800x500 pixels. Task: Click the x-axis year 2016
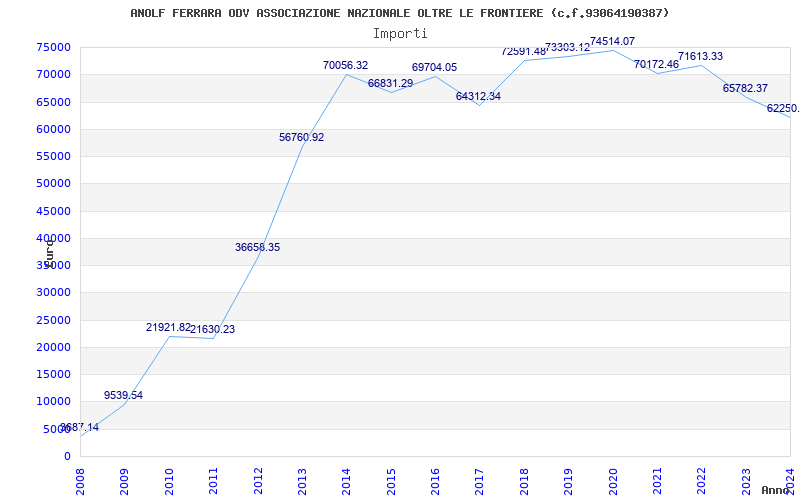[x=435, y=481]
